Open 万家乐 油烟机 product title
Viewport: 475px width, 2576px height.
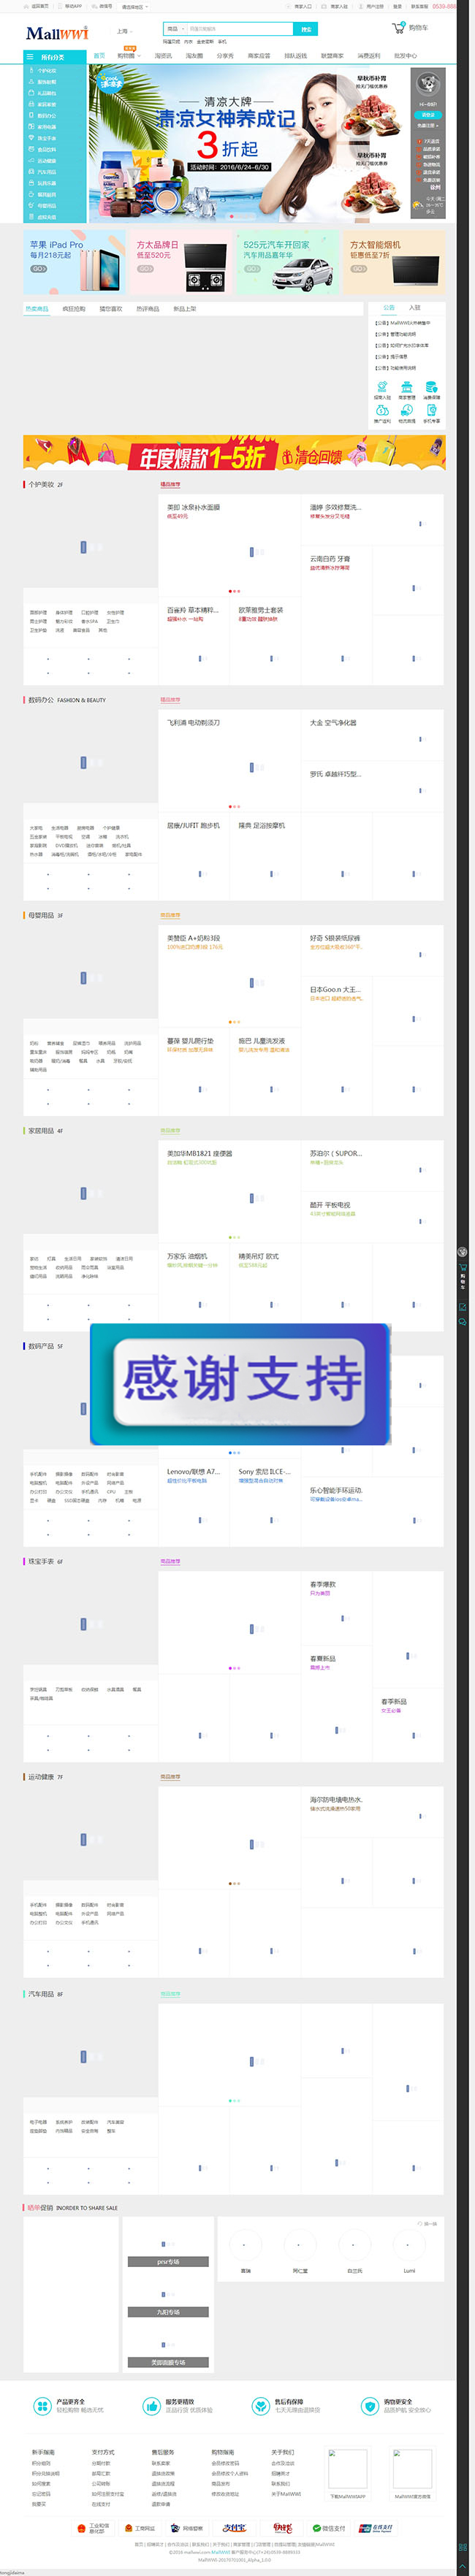[188, 1256]
